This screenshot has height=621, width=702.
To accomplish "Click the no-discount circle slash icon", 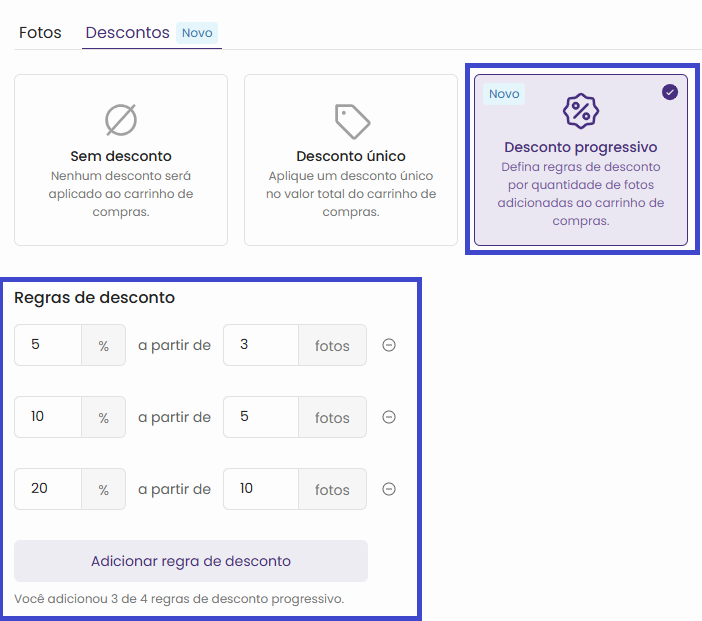I will point(120,120).
